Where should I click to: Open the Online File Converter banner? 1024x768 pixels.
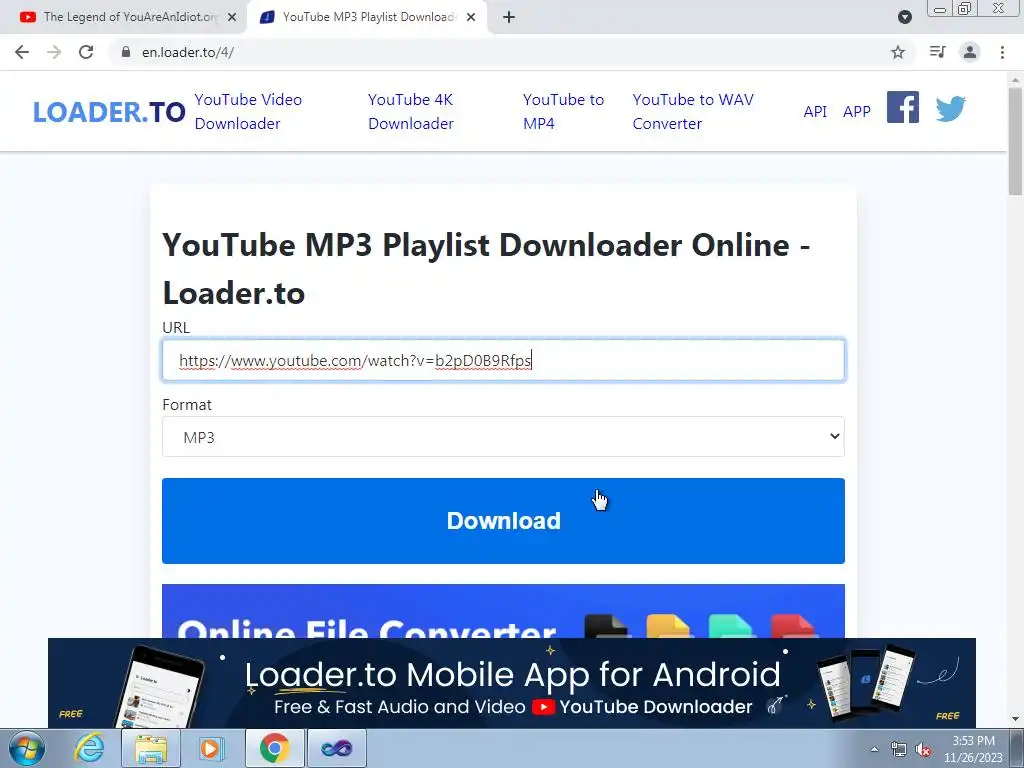point(503,611)
